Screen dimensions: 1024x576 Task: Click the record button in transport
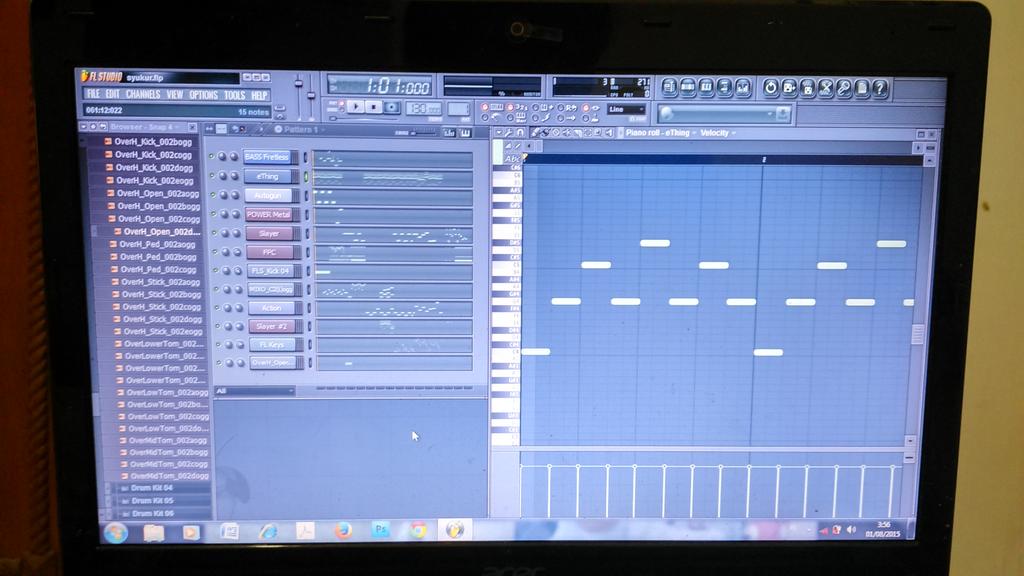point(392,106)
